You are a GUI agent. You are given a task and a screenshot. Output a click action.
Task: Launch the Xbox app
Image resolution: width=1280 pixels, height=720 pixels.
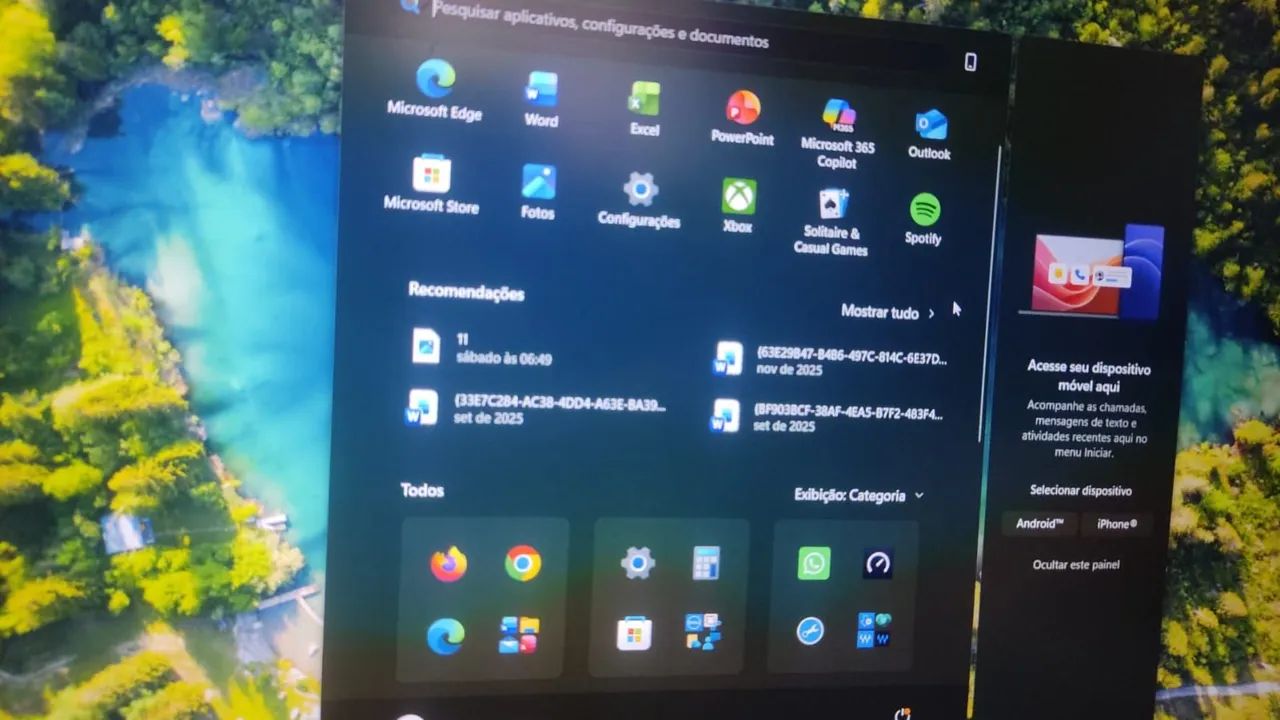coord(738,205)
